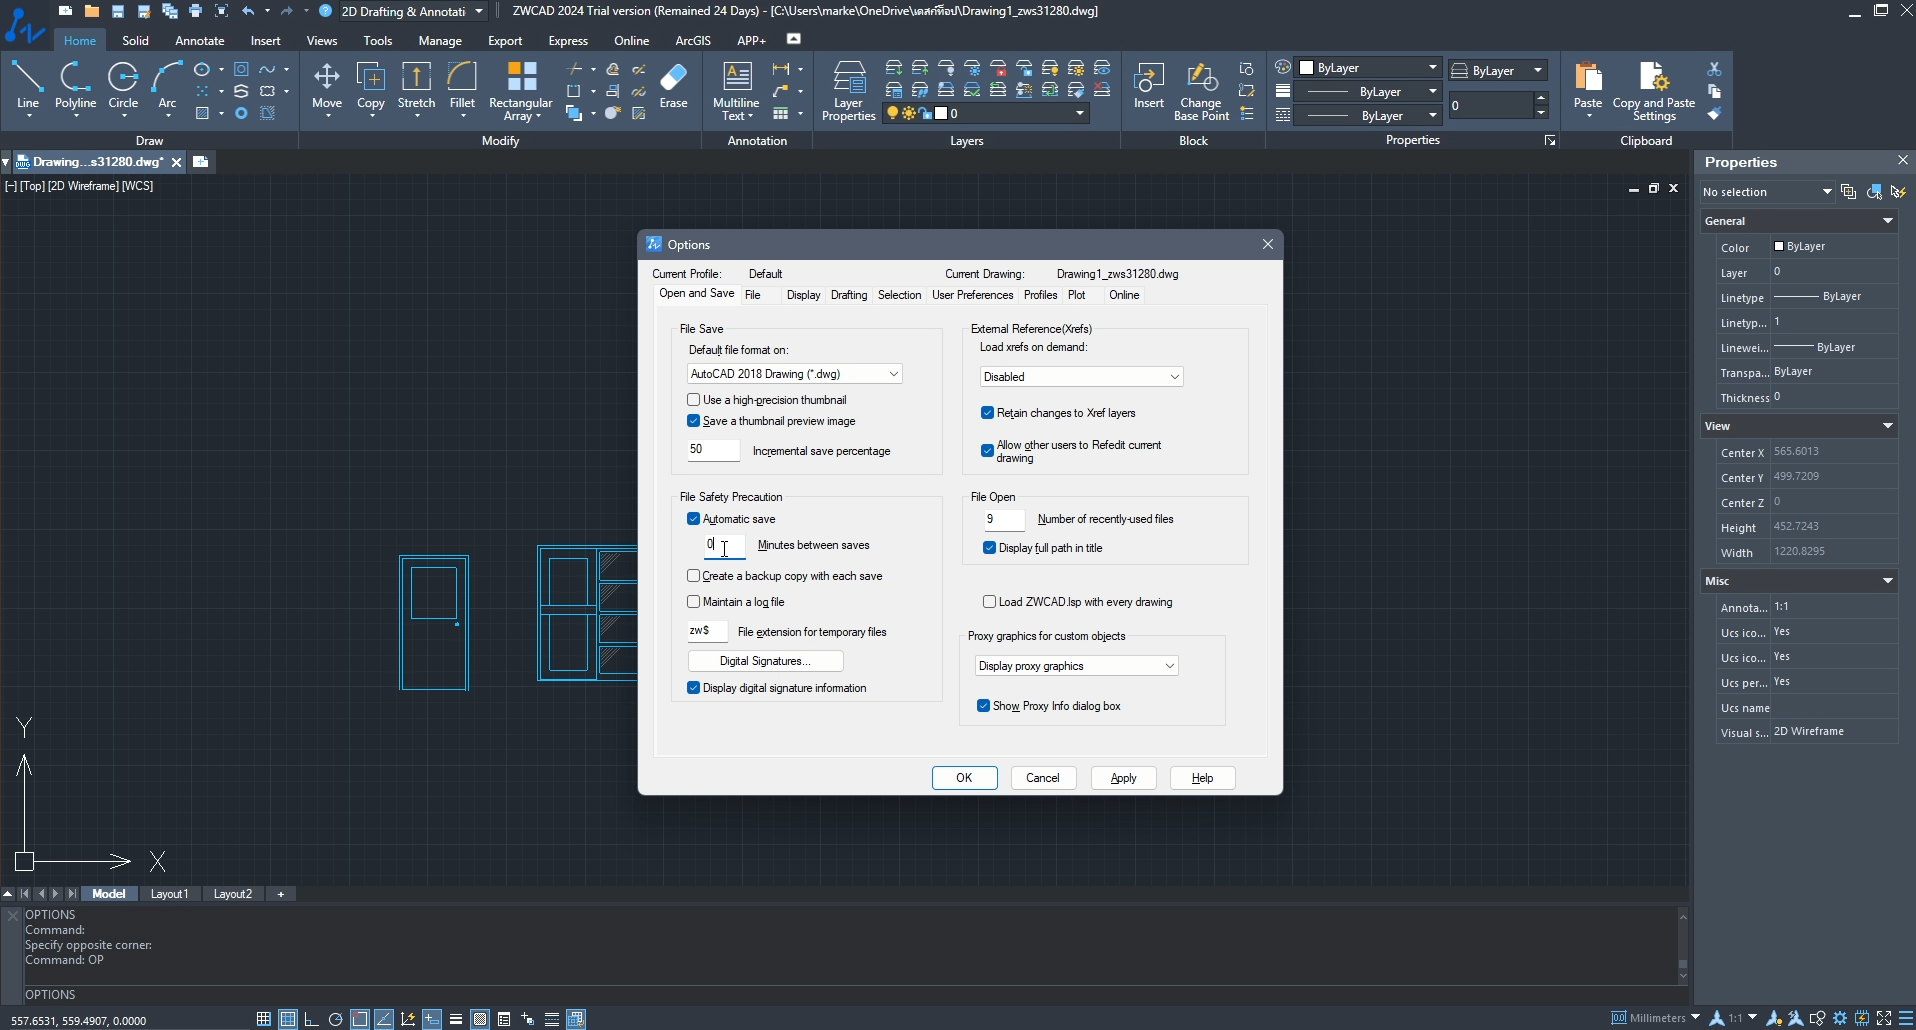Screen dimensions: 1916x1030
Task: Click the Apply button
Action: (x=1123, y=778)
